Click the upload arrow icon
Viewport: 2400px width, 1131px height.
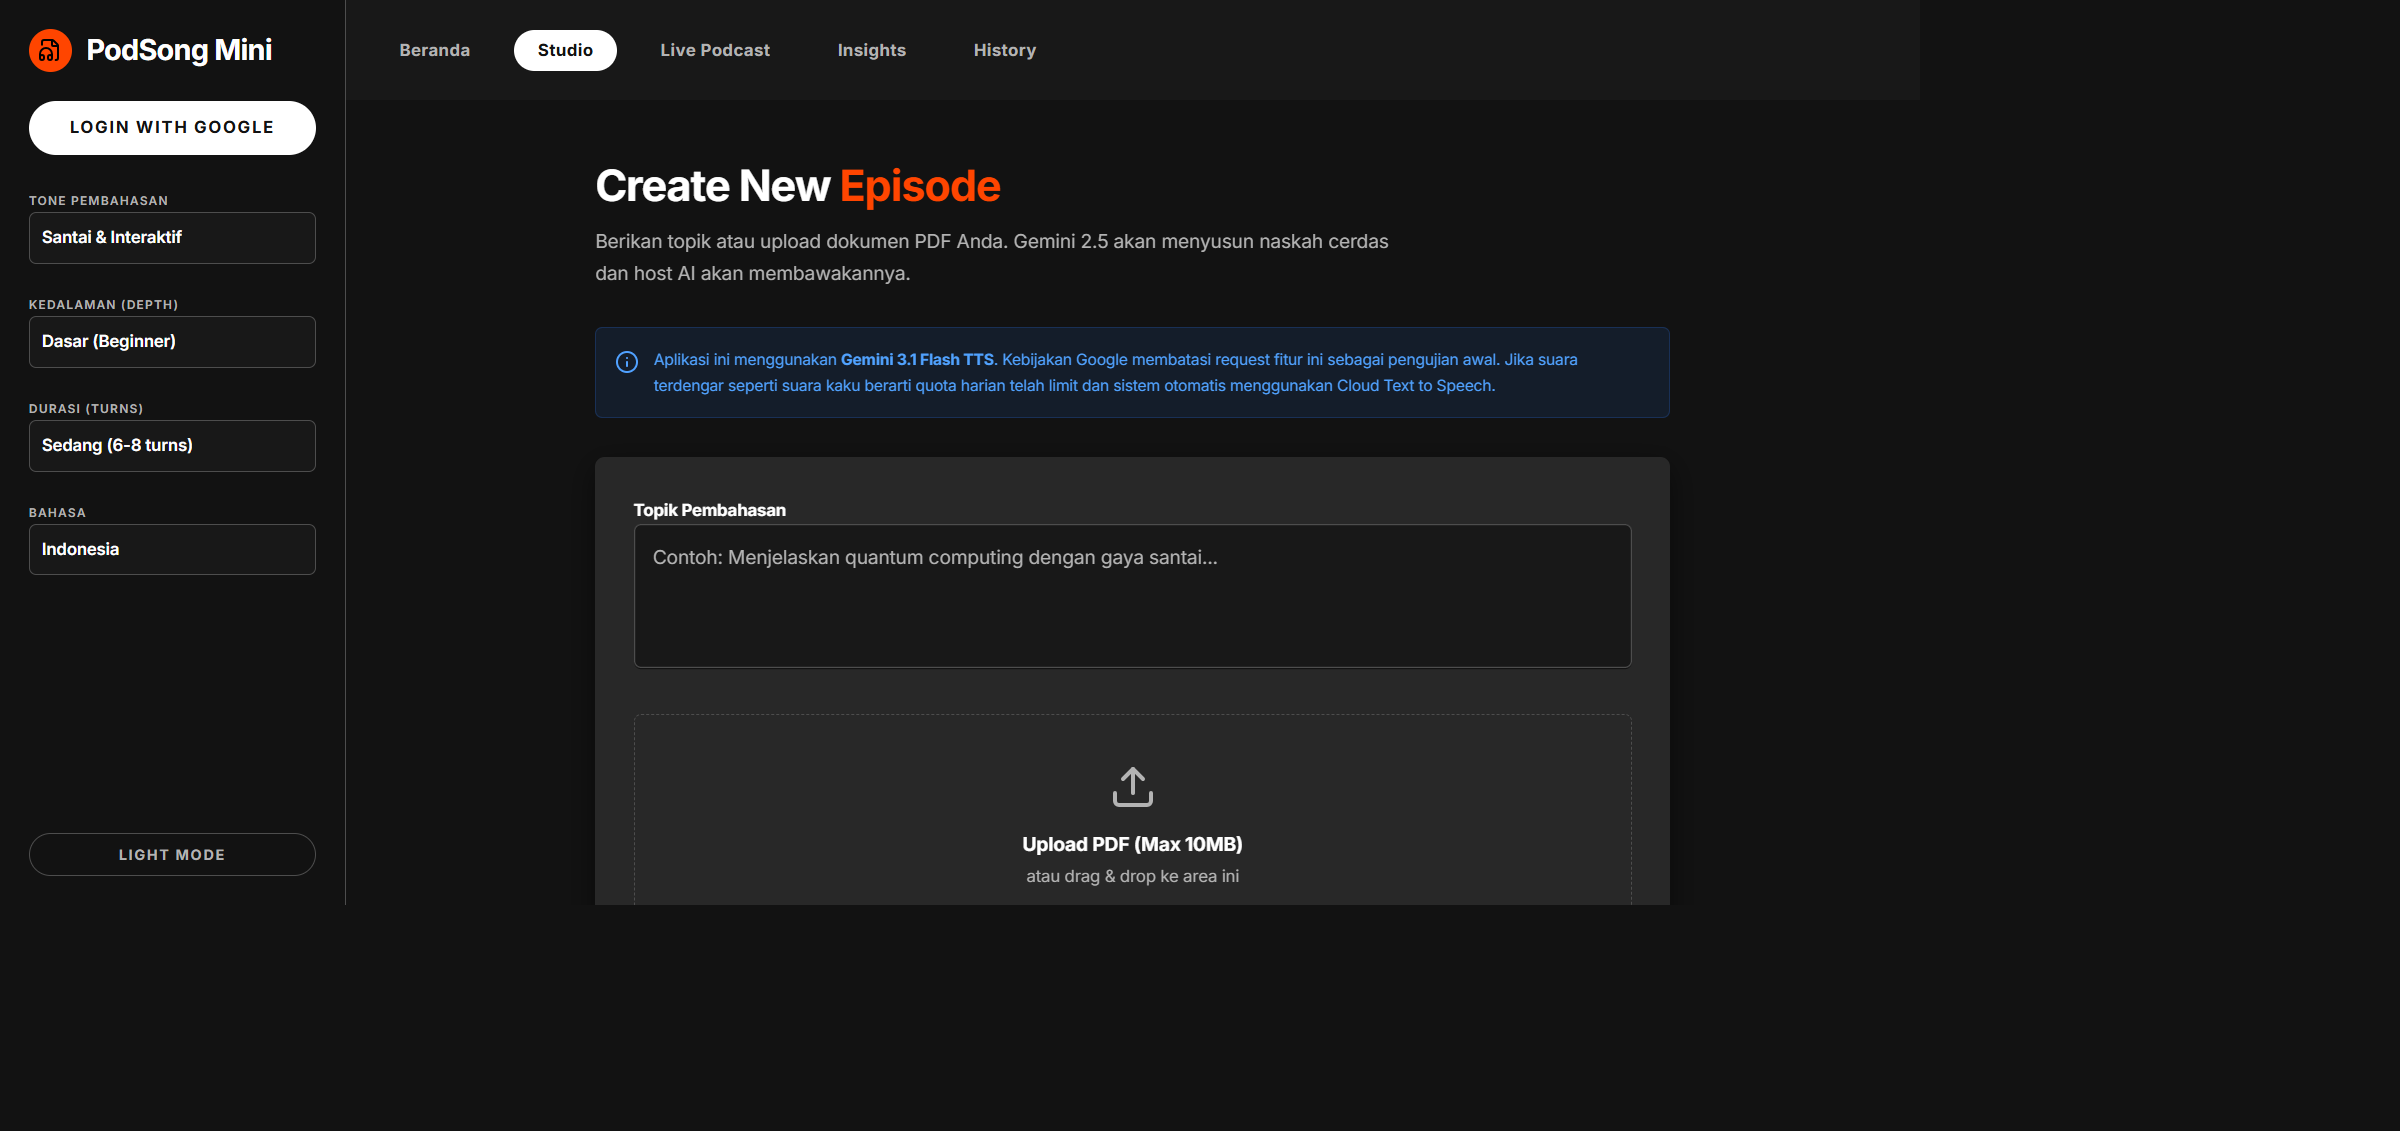[x=1132, y=787]
